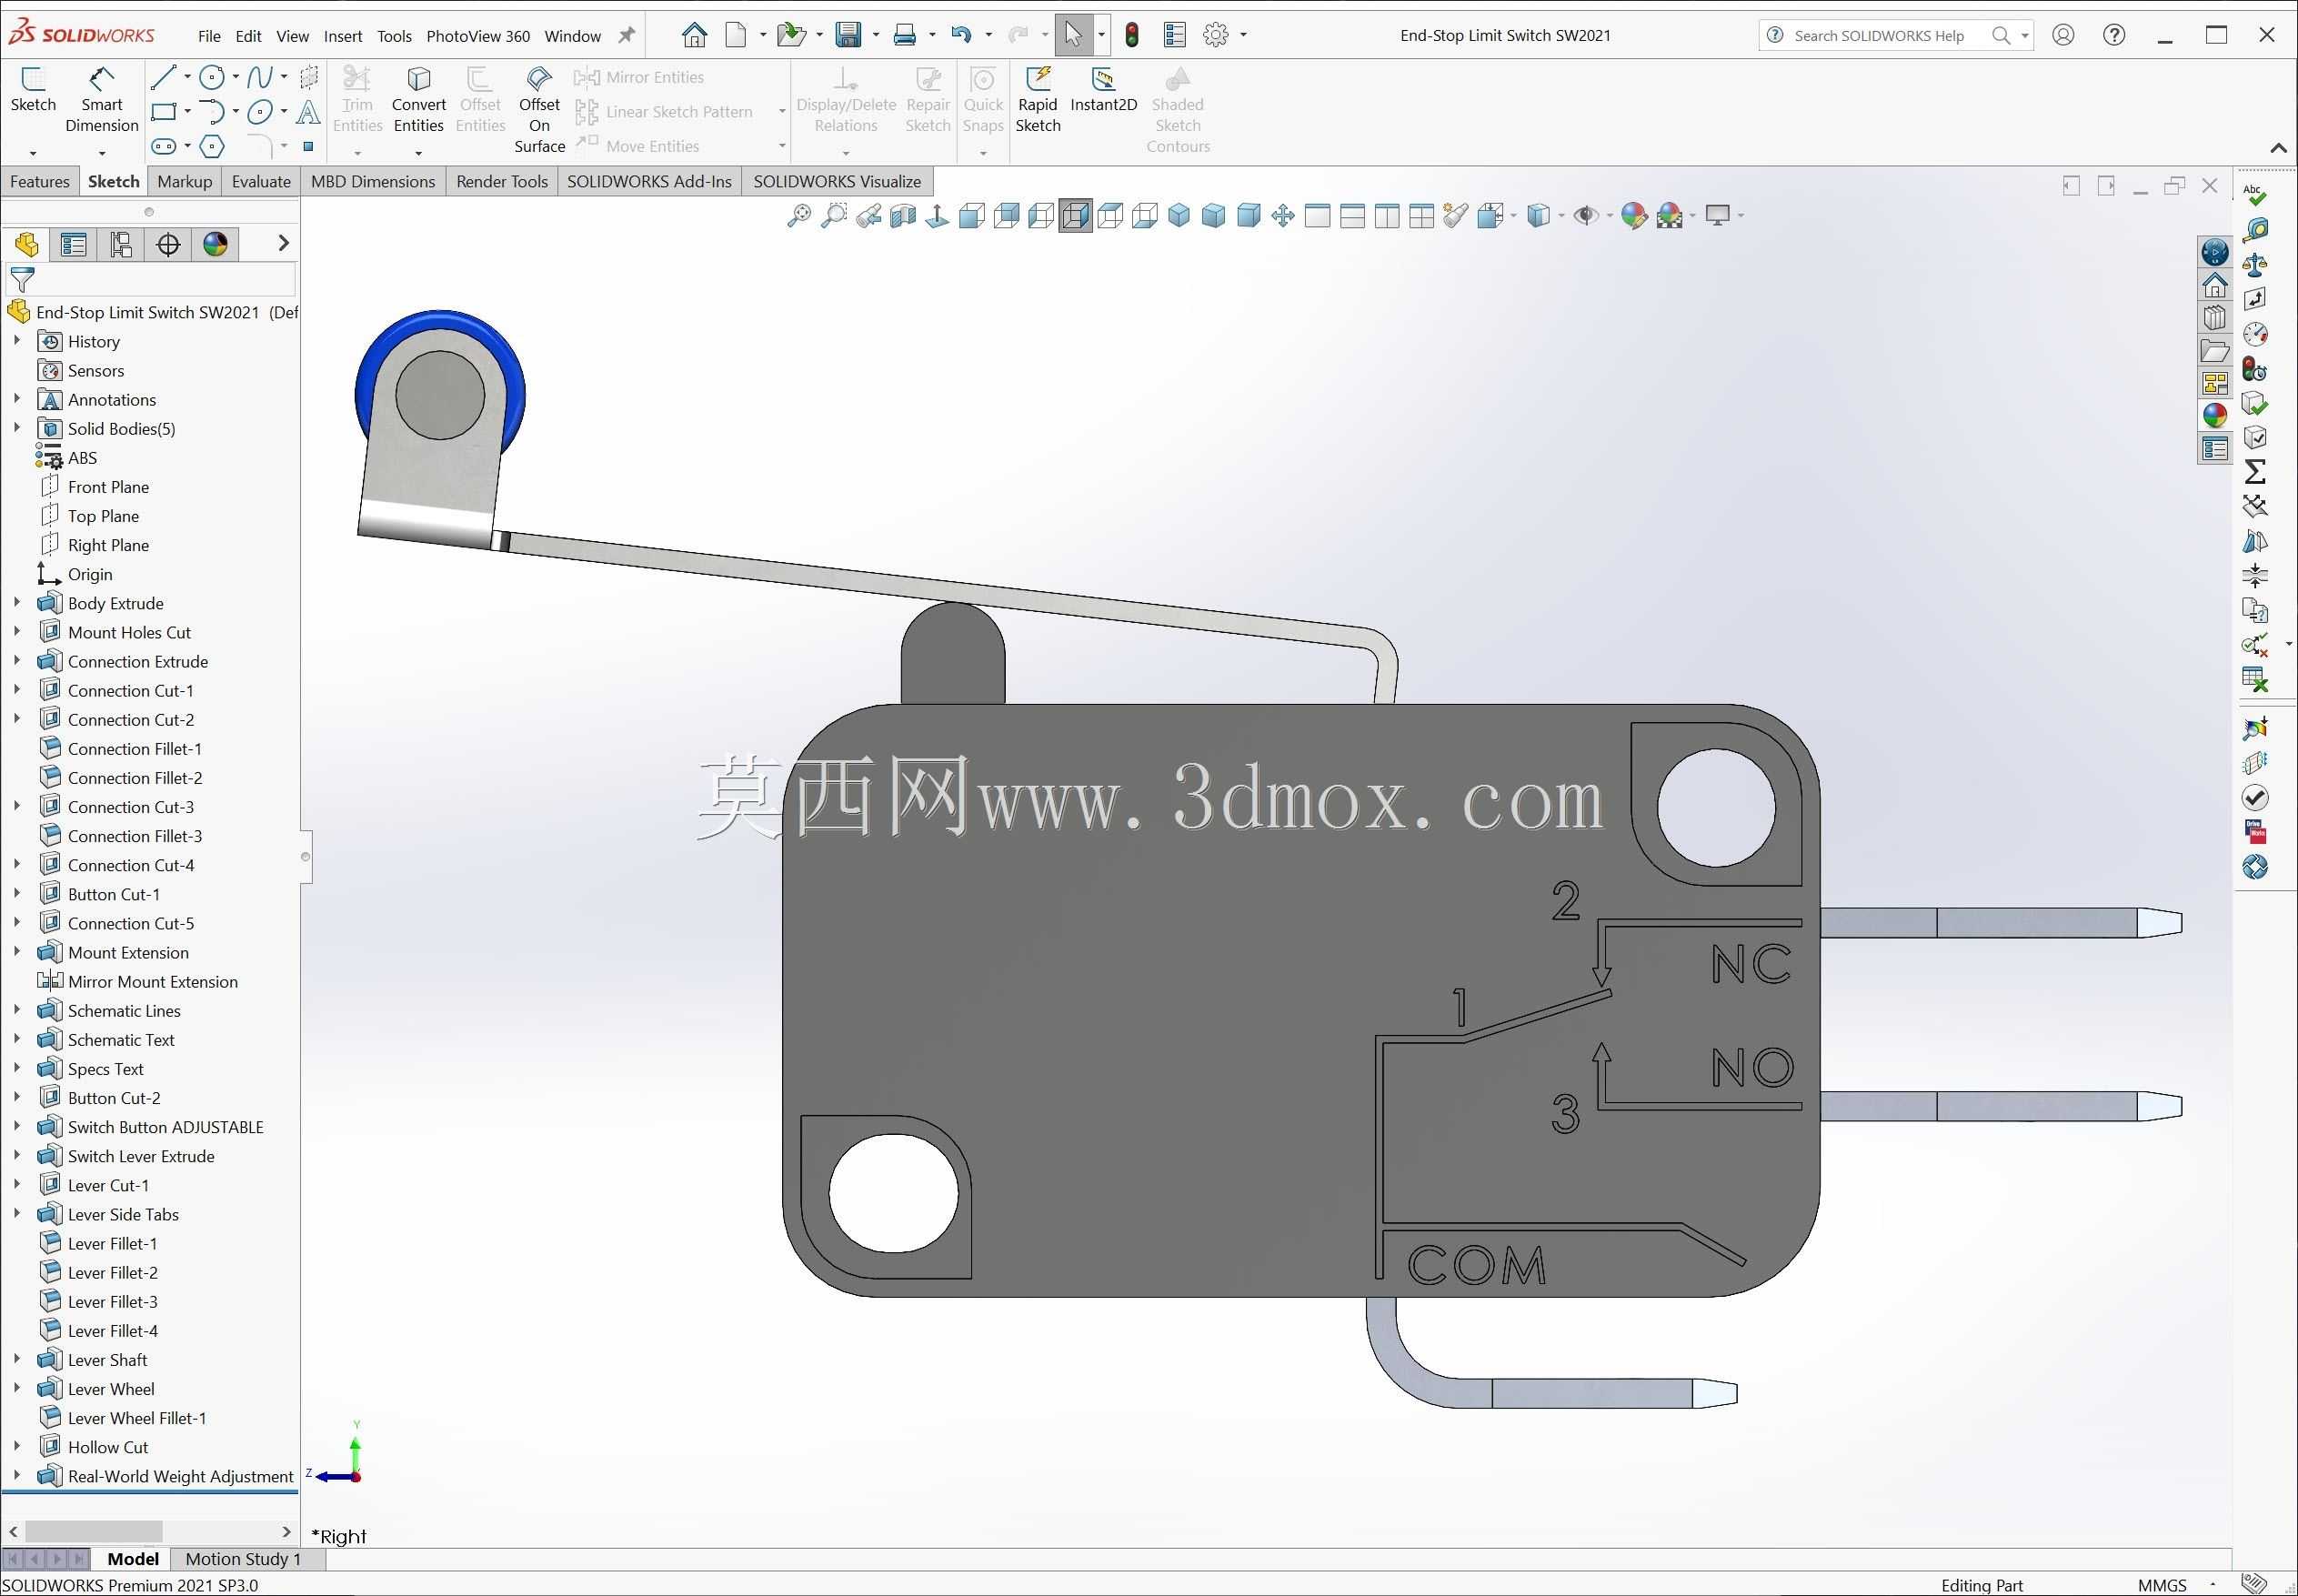The image size is (2298, 1596).
Task: Expand Solid Bodies(5) folder
Action: pyautogui.click(x=17, y=428)
